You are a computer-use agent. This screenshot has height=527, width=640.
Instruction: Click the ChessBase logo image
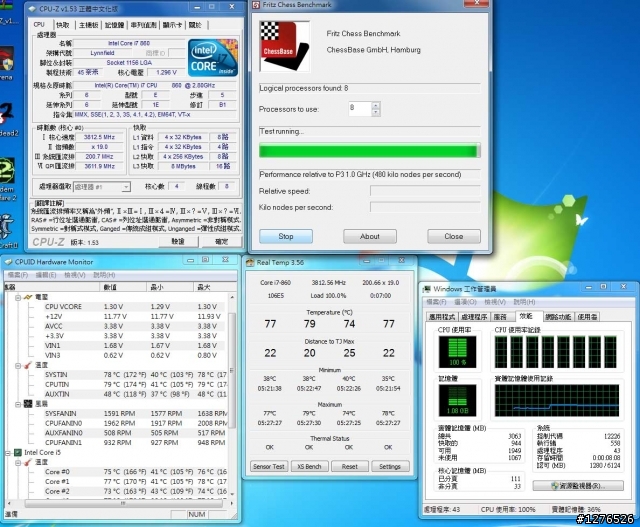[284, 47]
